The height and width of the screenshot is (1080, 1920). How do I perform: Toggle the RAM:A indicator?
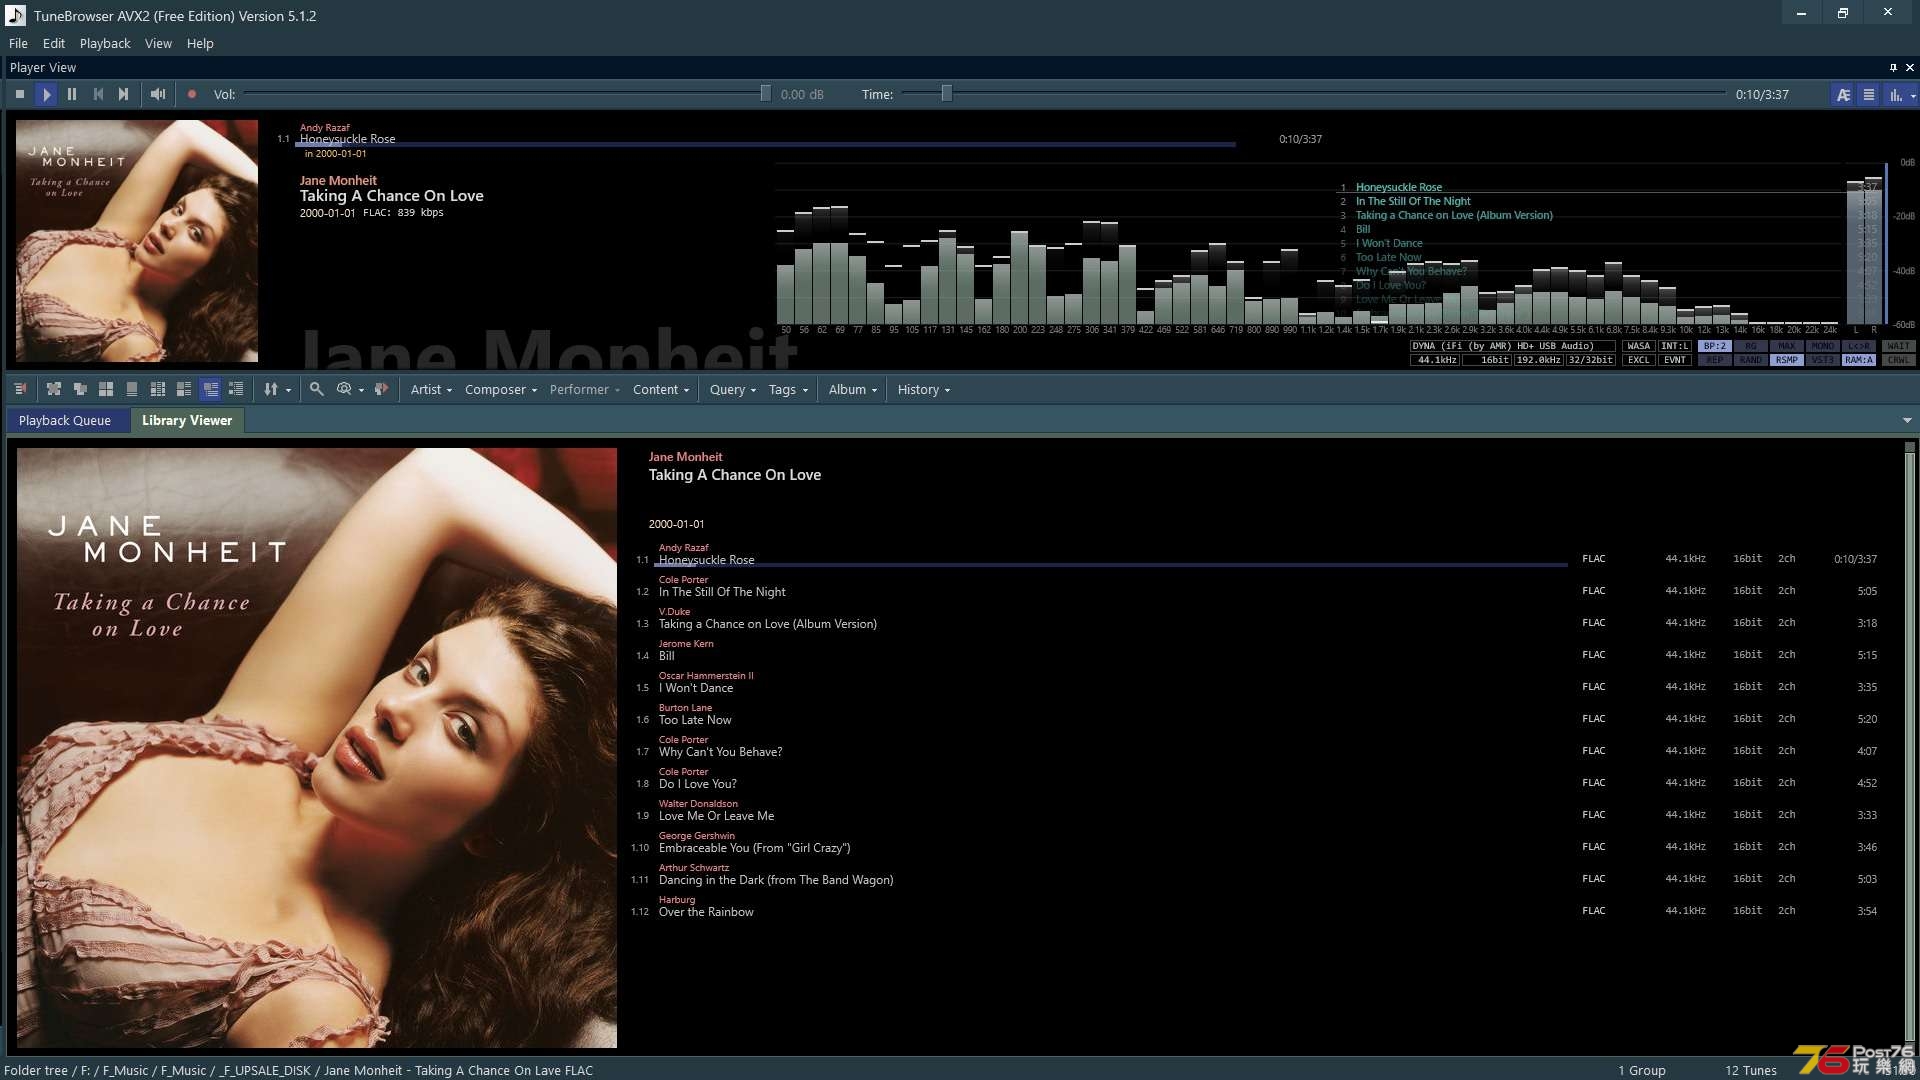click(x=1858, y=360)
